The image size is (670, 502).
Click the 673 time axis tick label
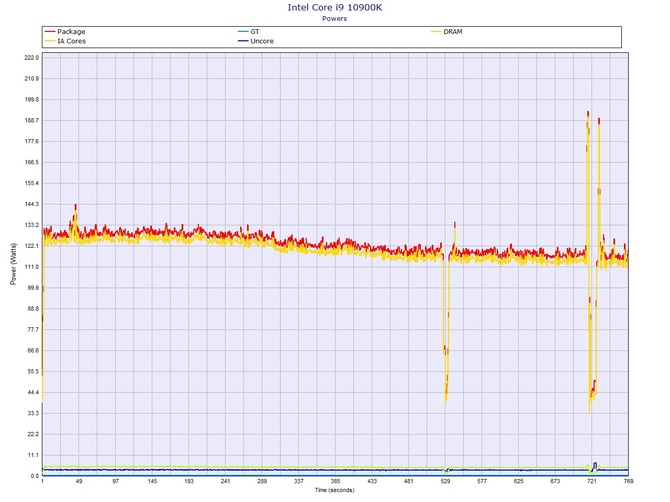click(555, 481)
